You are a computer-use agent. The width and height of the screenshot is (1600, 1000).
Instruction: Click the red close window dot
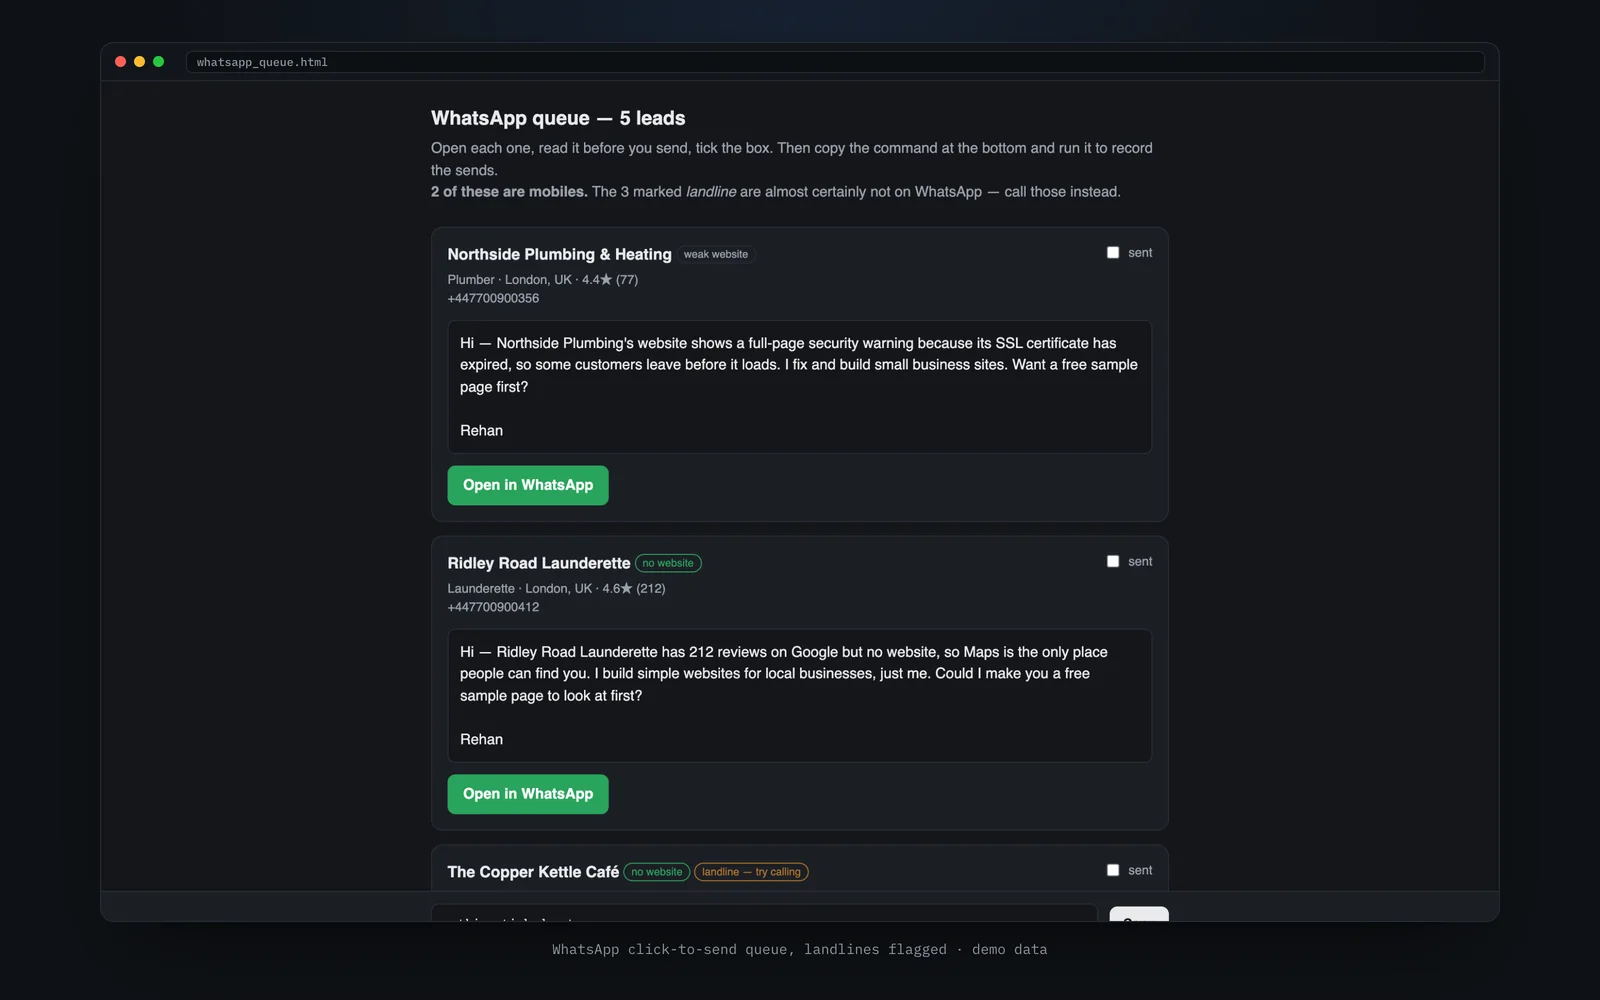(x=121, y=62)
